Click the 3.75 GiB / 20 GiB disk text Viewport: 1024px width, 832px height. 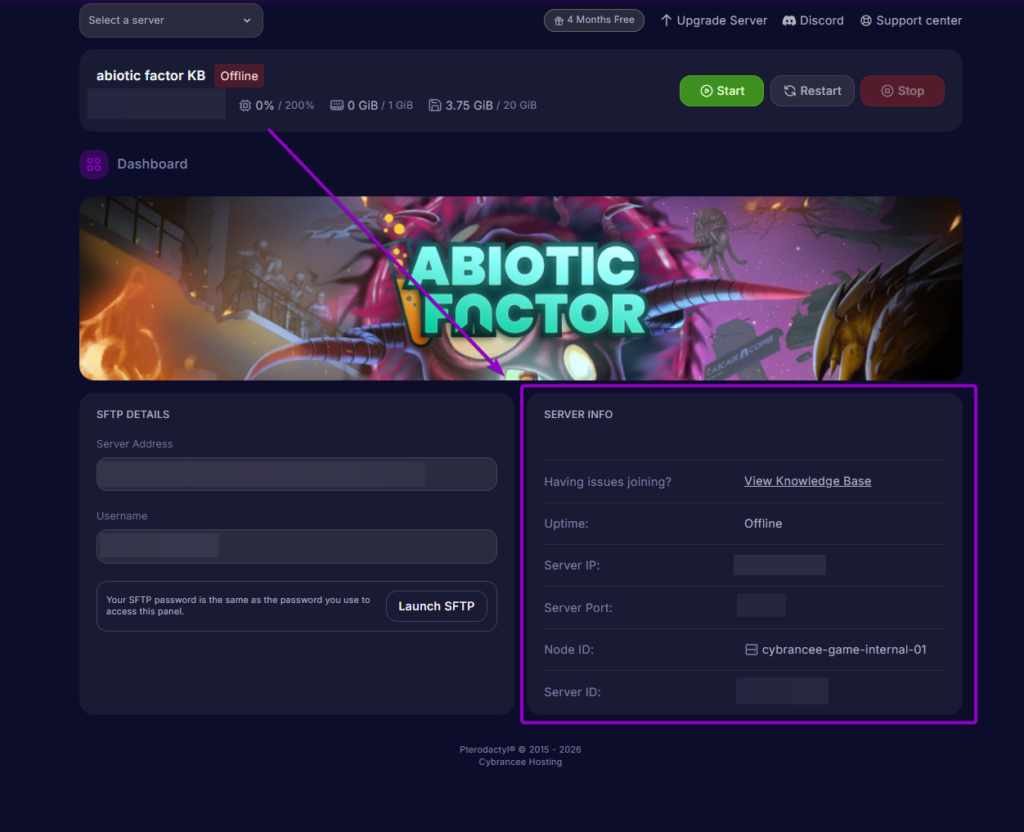coord(491,105)
